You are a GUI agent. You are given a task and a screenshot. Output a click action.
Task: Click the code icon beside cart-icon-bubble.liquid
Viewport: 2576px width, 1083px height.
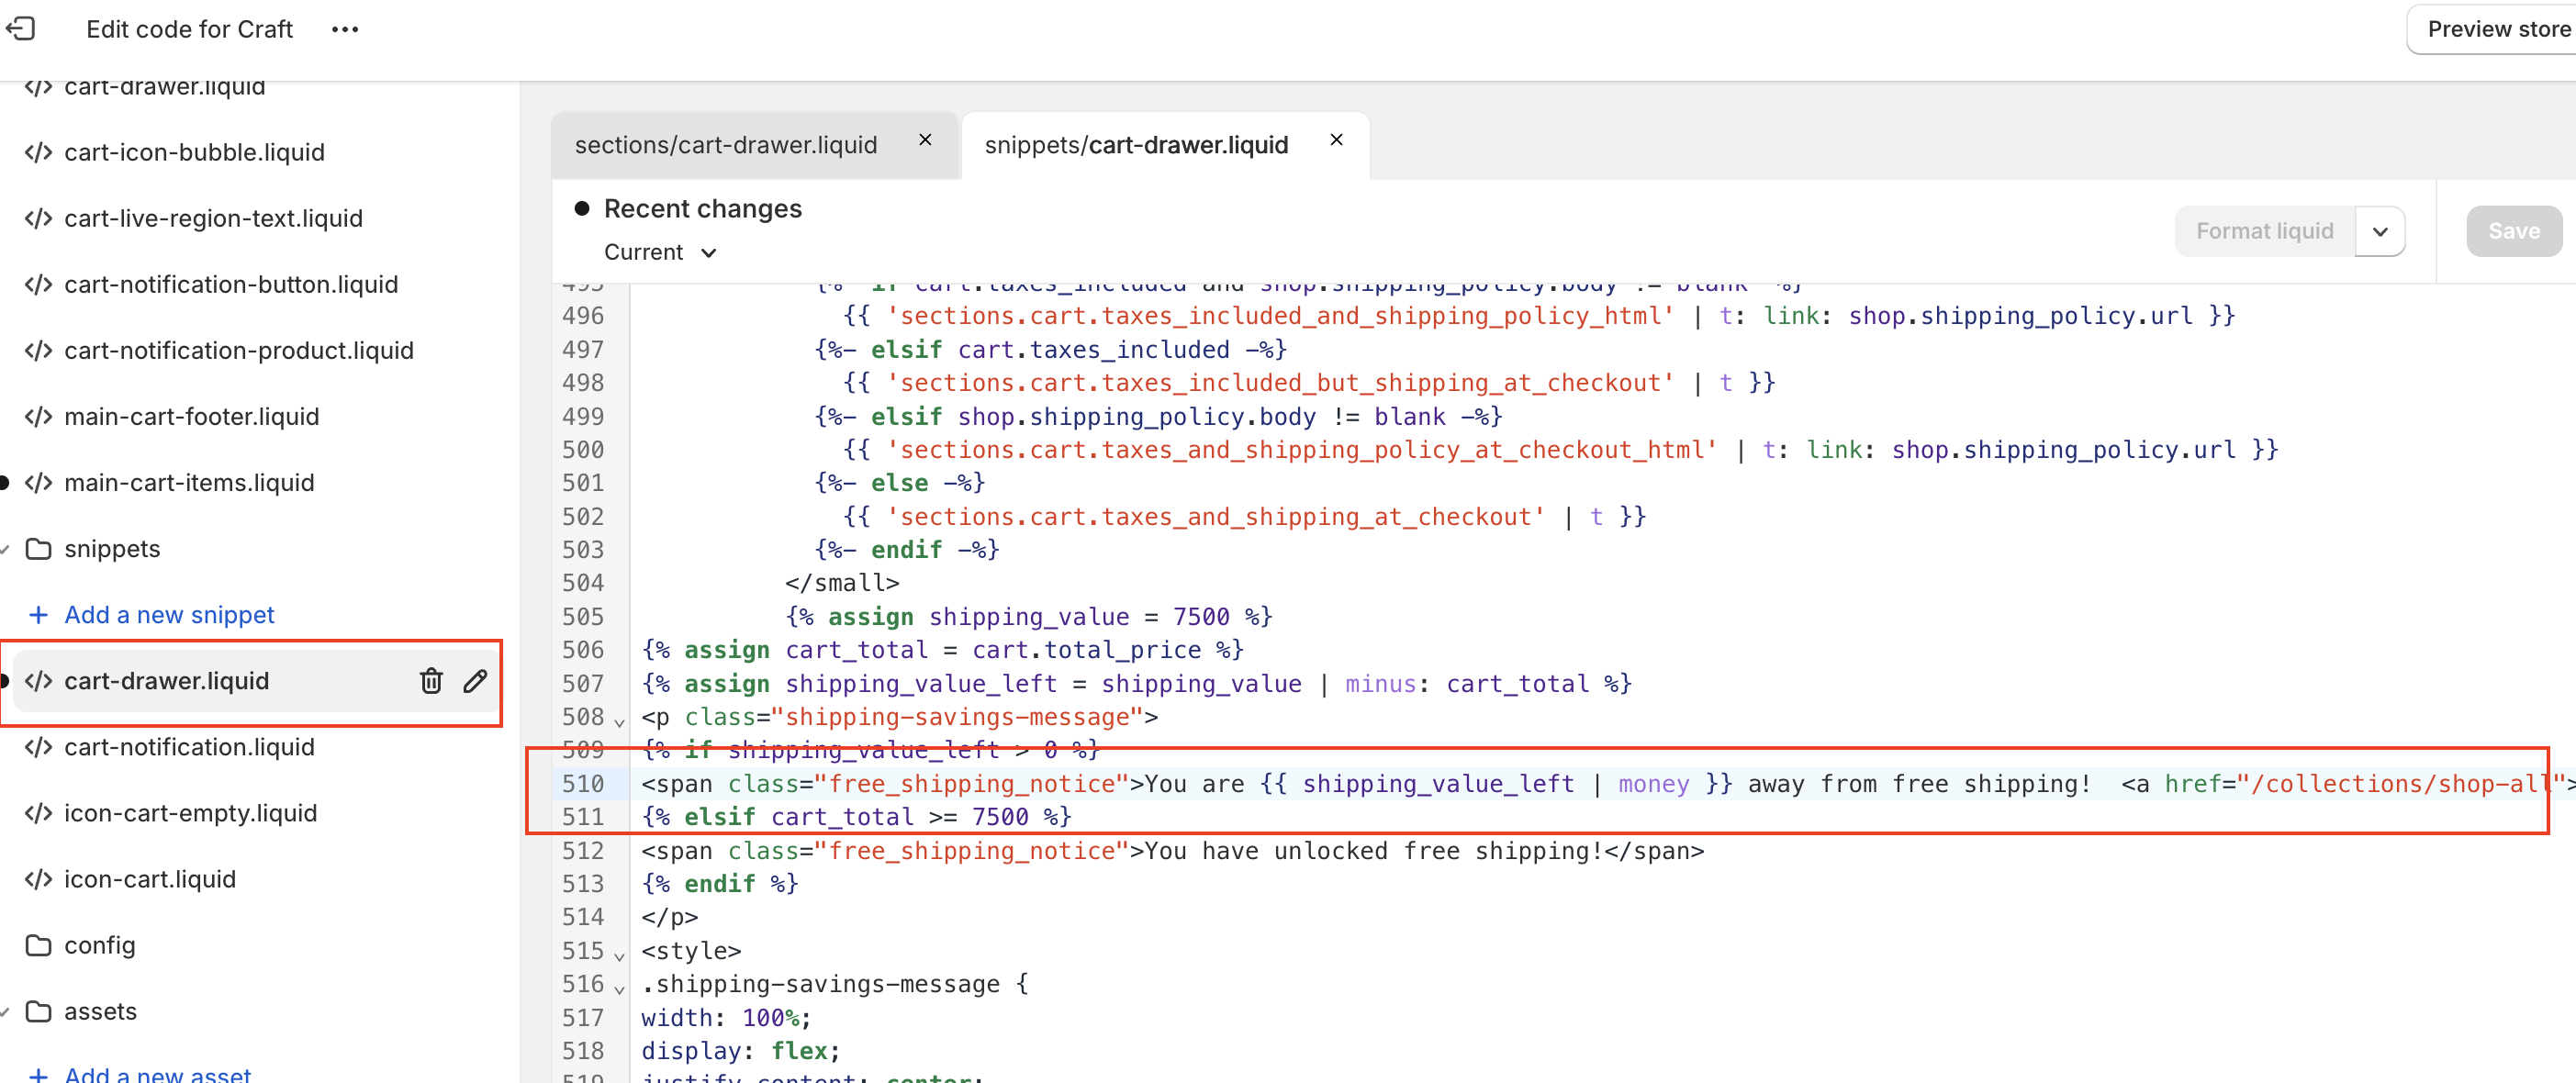pos(38,152)
